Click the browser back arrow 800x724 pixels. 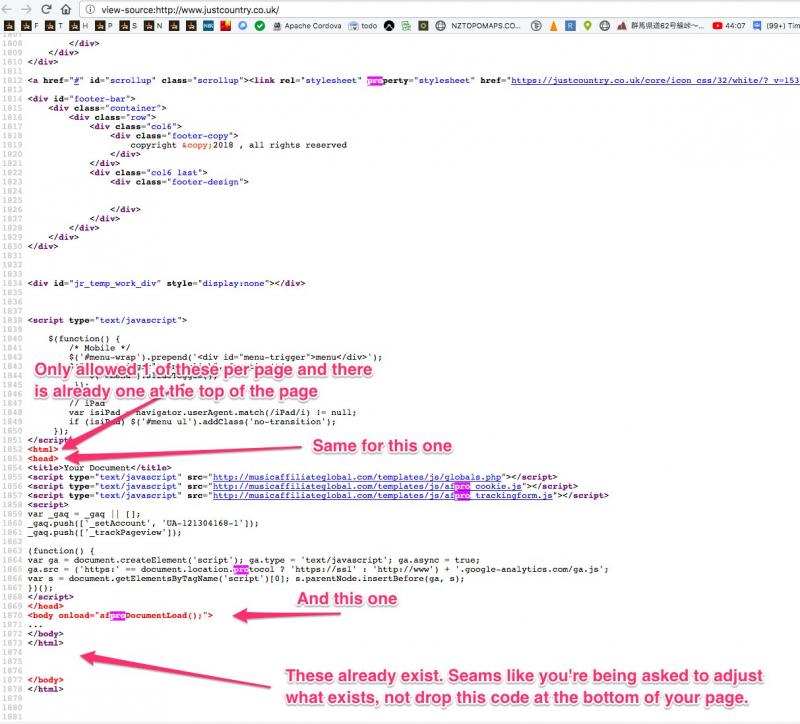click(8, 9)
